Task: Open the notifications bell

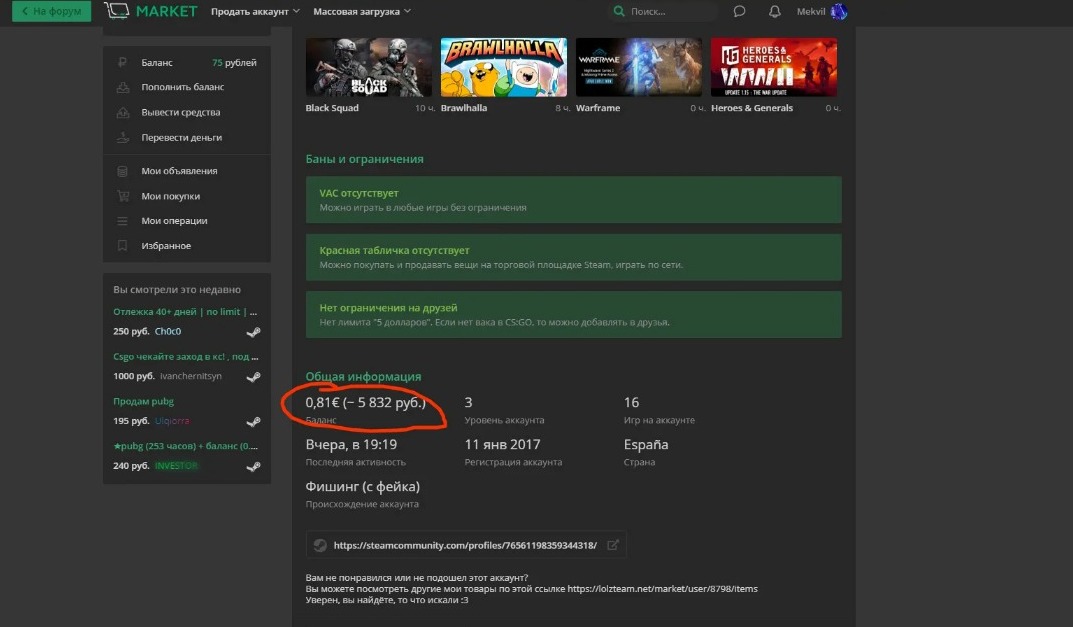Action: coord(774,12)
